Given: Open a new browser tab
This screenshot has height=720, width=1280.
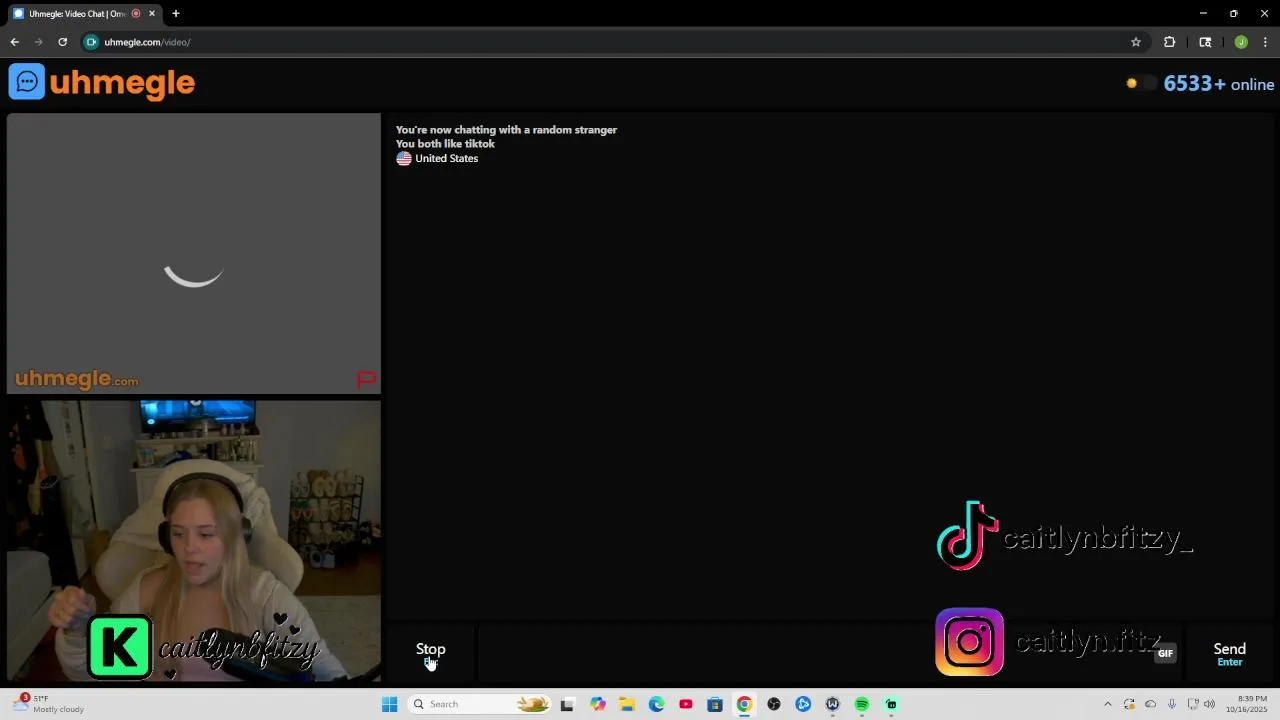Looking at the screenshot, I should [x=176, y=14].
